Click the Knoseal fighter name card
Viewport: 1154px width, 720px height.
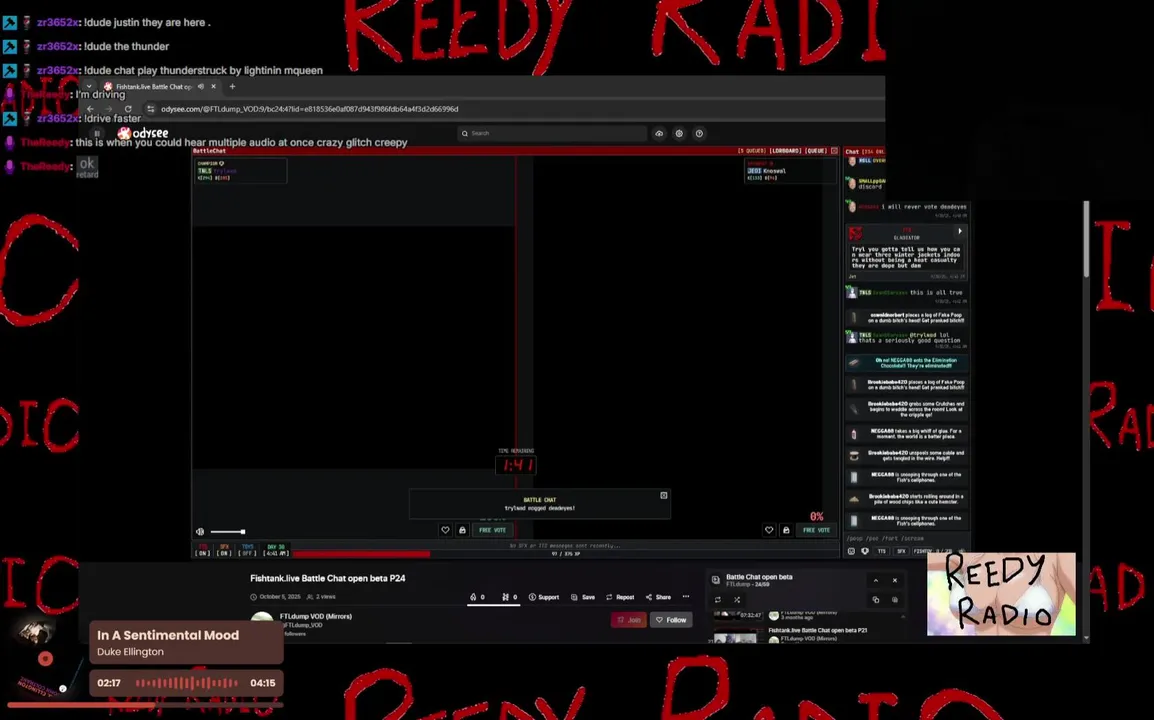[790, 170]
